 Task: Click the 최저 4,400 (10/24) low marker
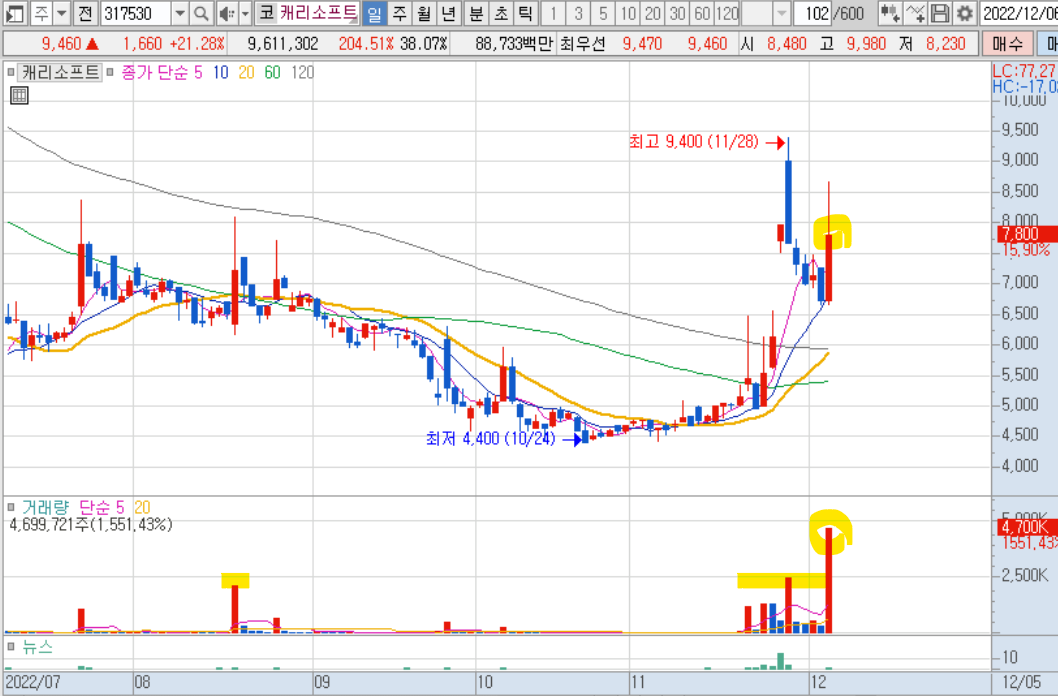click(491, 439)
